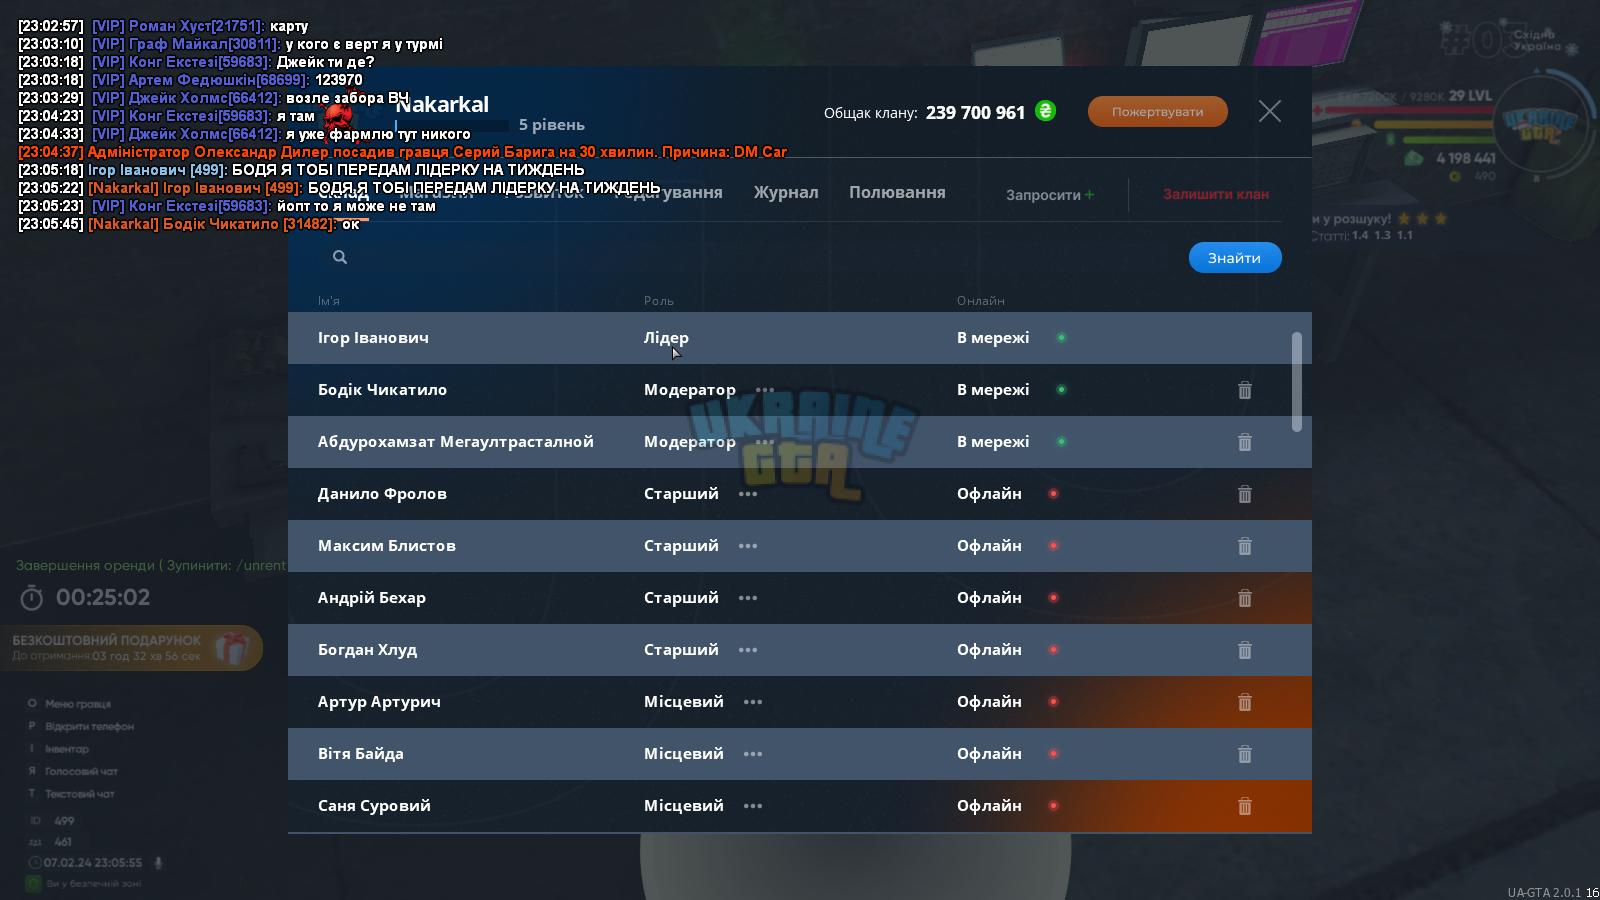The width and height of the screenshot is (1600, 900).
Task: Change role via dots for Богдан Хлуд
Action: pyautogui.click(x=748, y=650)
